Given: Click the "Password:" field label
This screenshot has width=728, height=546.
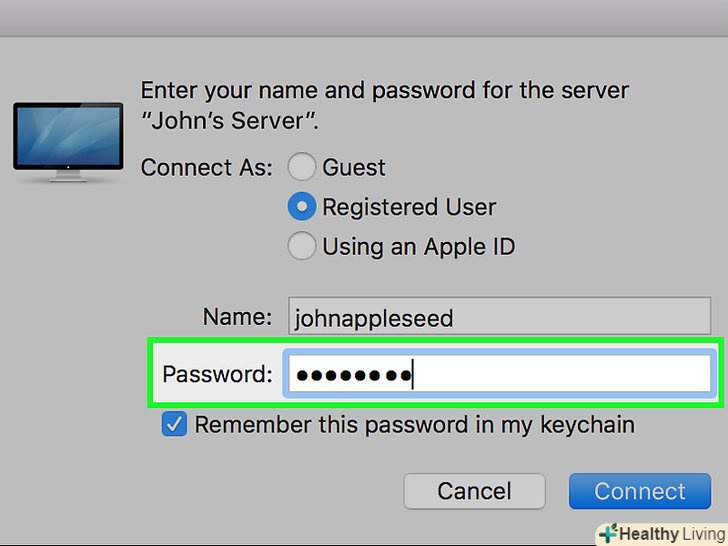Looking at the screenshot, I should point(217,375).
